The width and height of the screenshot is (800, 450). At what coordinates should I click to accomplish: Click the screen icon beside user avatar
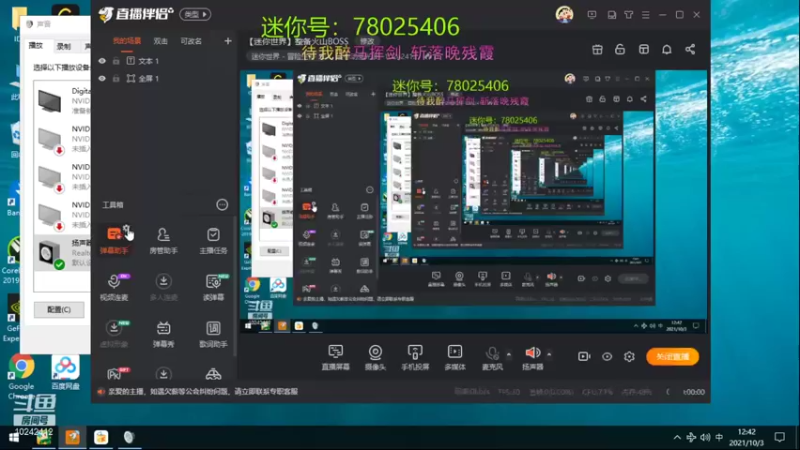coord(592,15)
